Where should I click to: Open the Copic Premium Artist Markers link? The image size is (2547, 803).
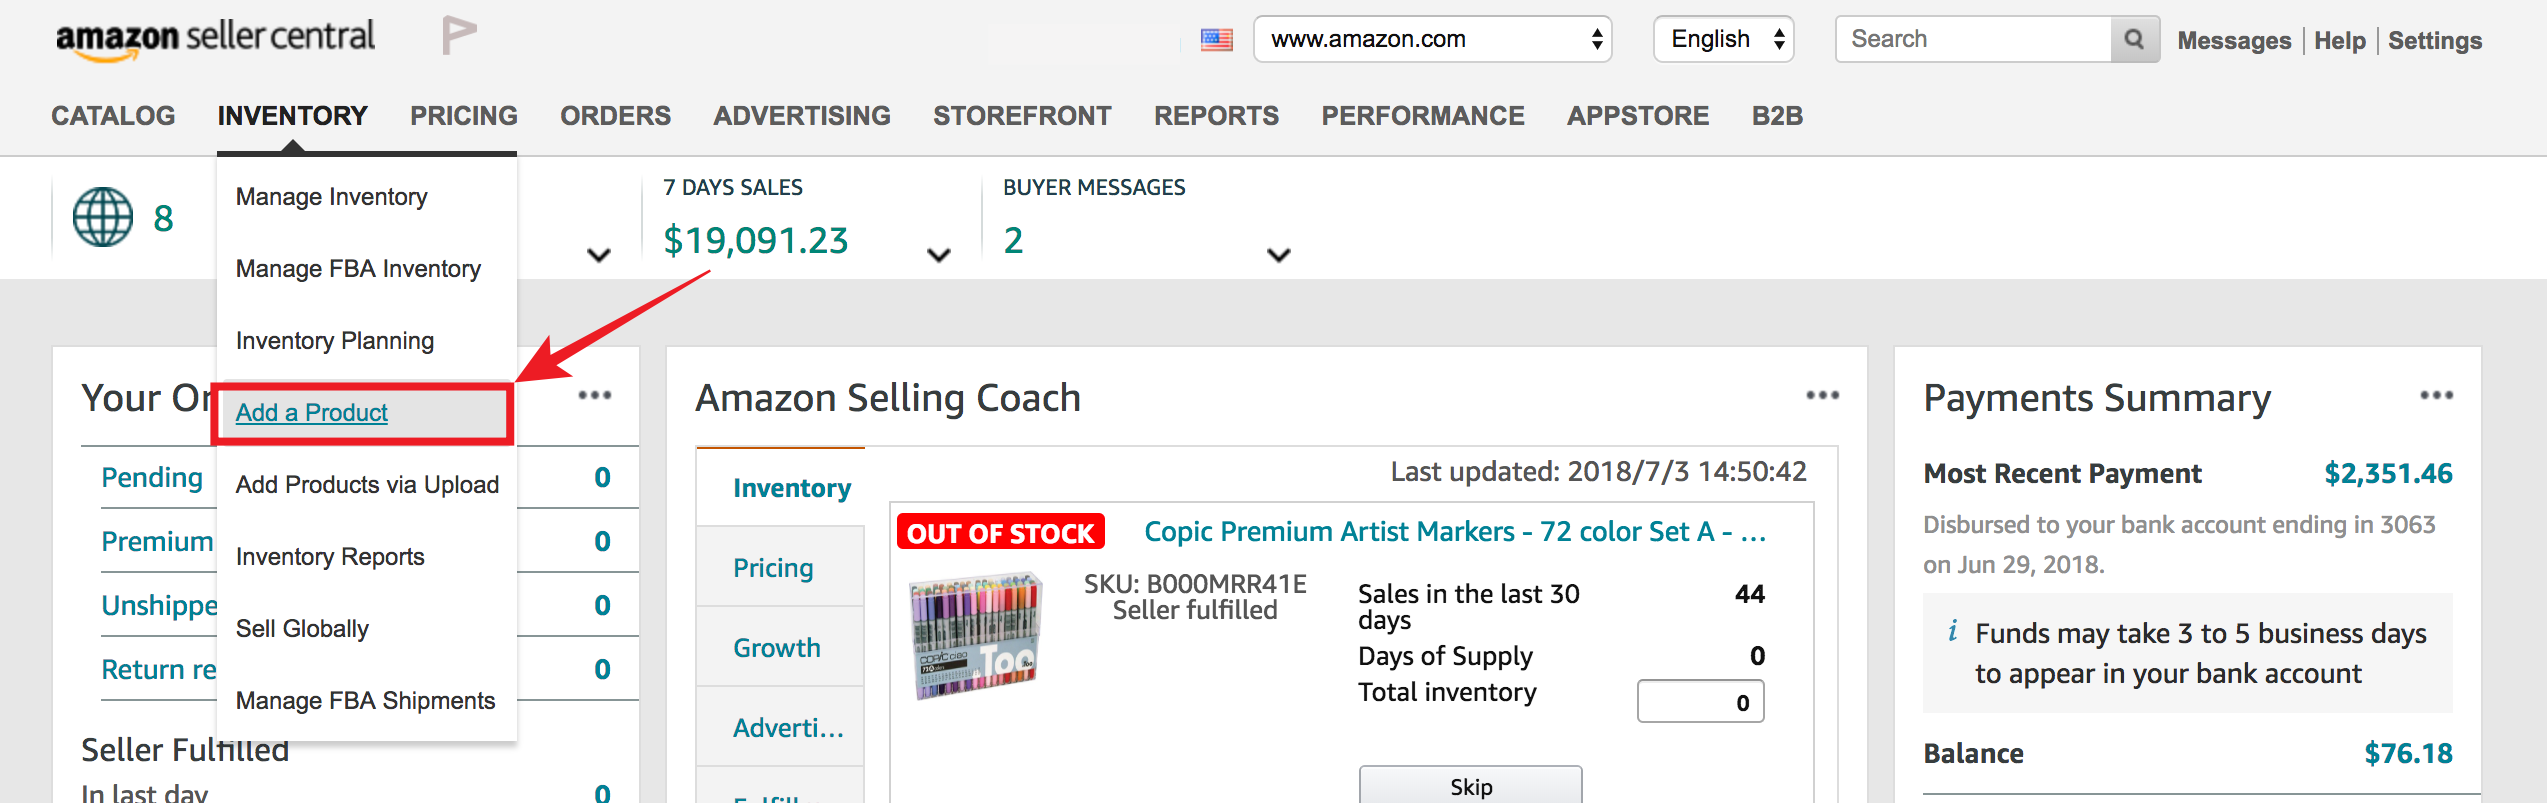pyautogui.click(x=1454, y=531)
